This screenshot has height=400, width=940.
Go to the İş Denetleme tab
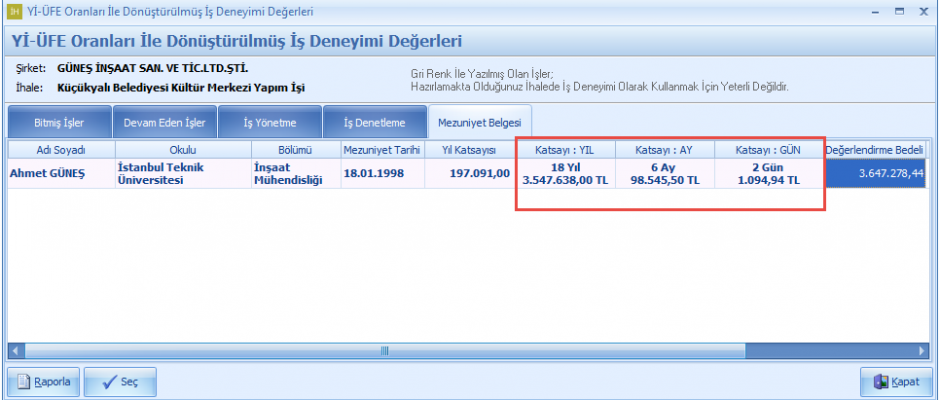(x=374, y=123)
